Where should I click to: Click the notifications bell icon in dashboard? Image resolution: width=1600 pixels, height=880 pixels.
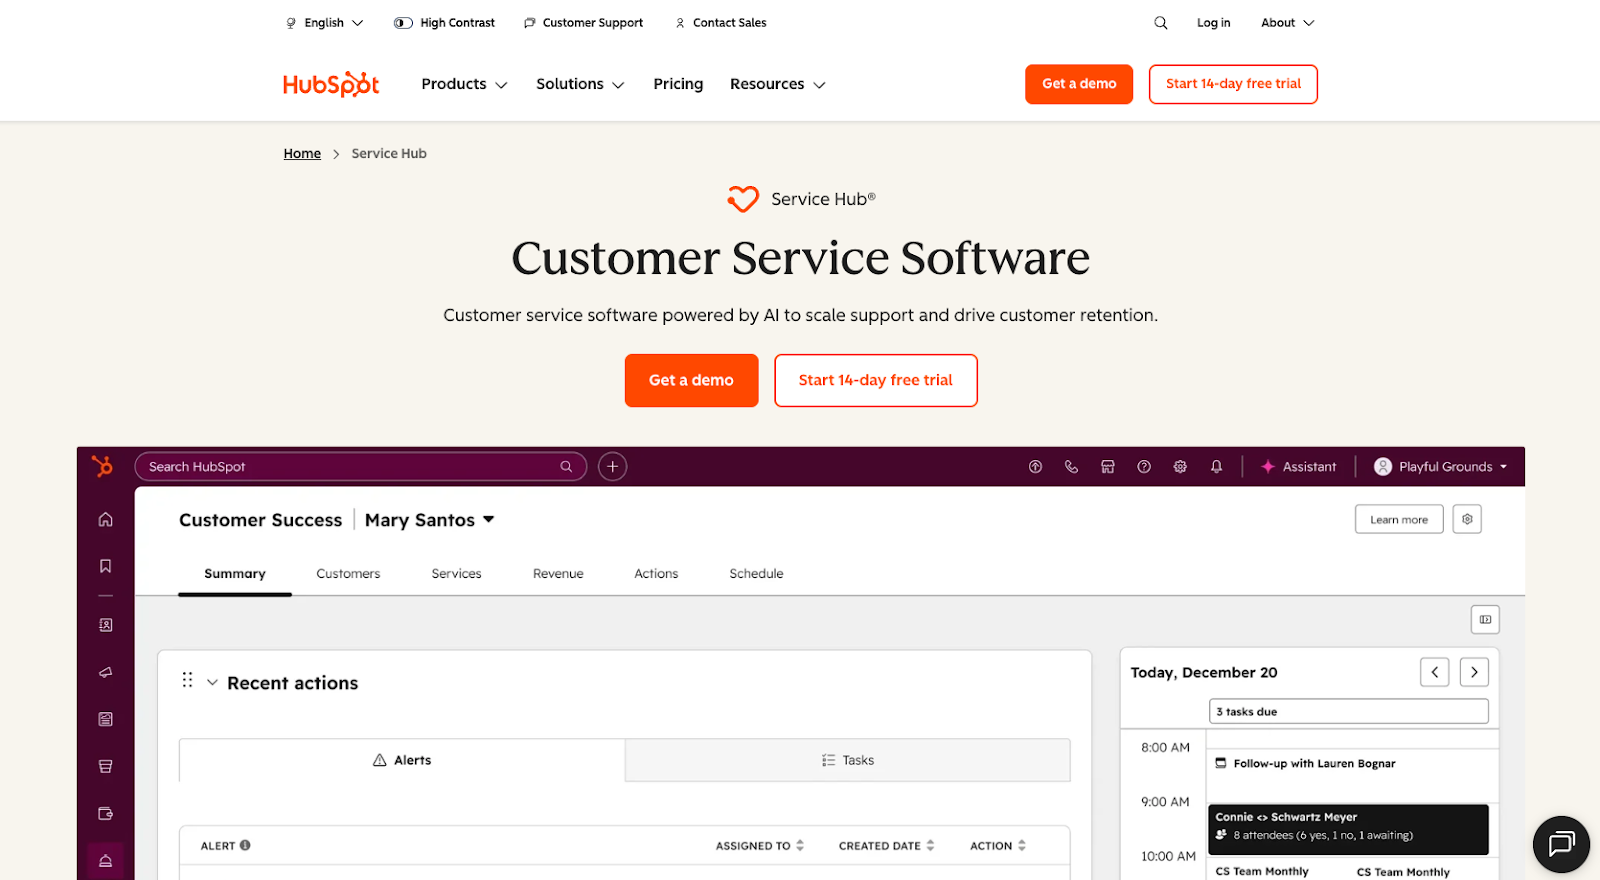(1216, 467)
